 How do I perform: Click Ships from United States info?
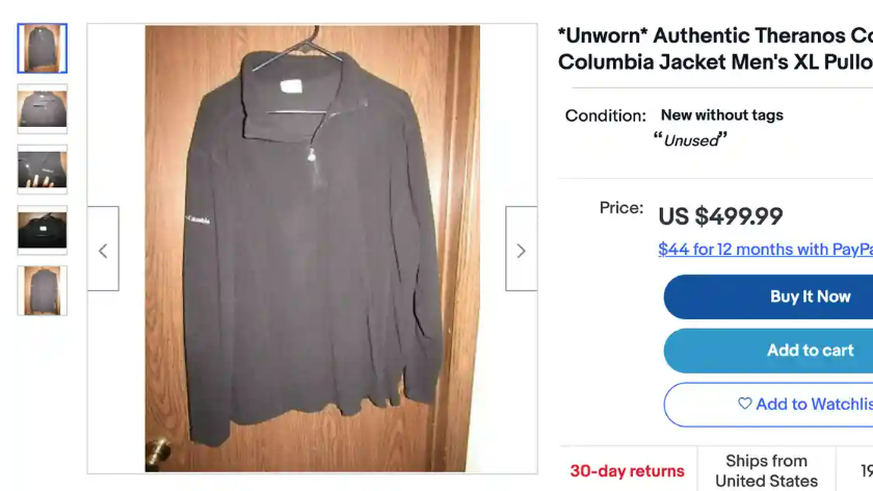tap(766, 470)
